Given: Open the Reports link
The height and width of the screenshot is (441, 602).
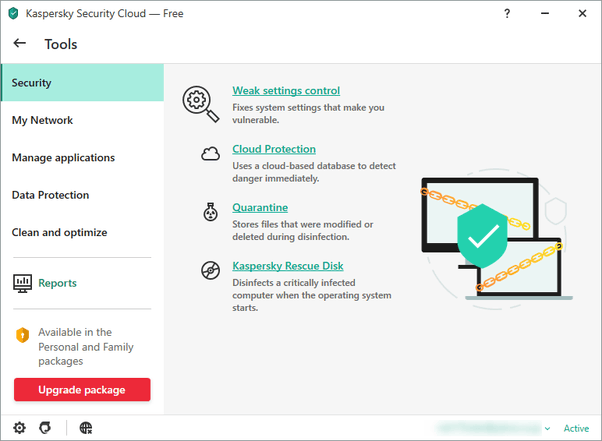Looking at the screenshot, I should [58, 283].
